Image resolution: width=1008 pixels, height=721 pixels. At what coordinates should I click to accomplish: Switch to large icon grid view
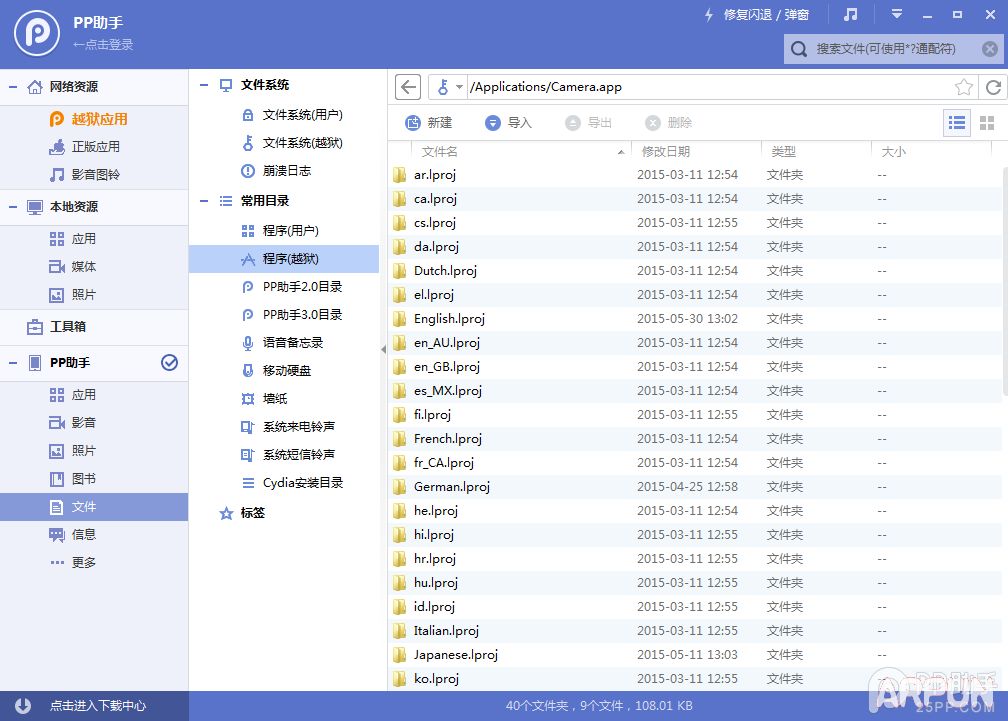tap(986, 122)
